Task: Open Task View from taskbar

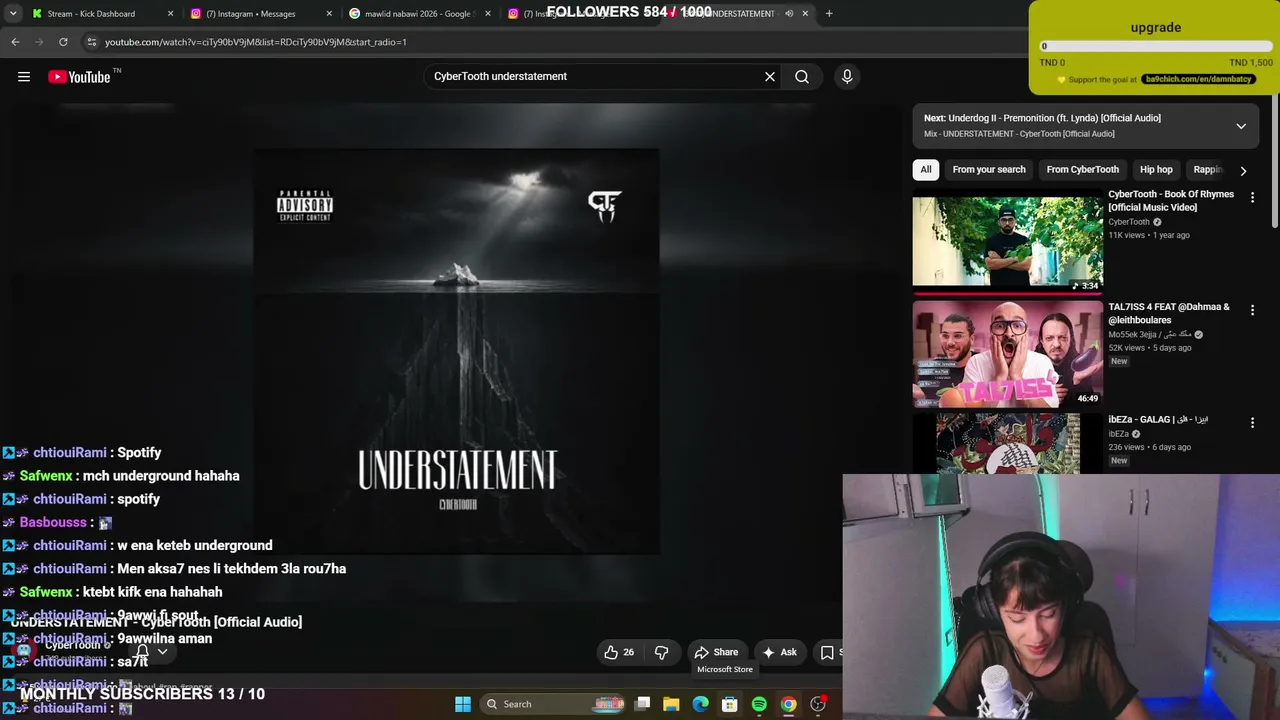Action: pyautogui.click(x=643, y=704)
